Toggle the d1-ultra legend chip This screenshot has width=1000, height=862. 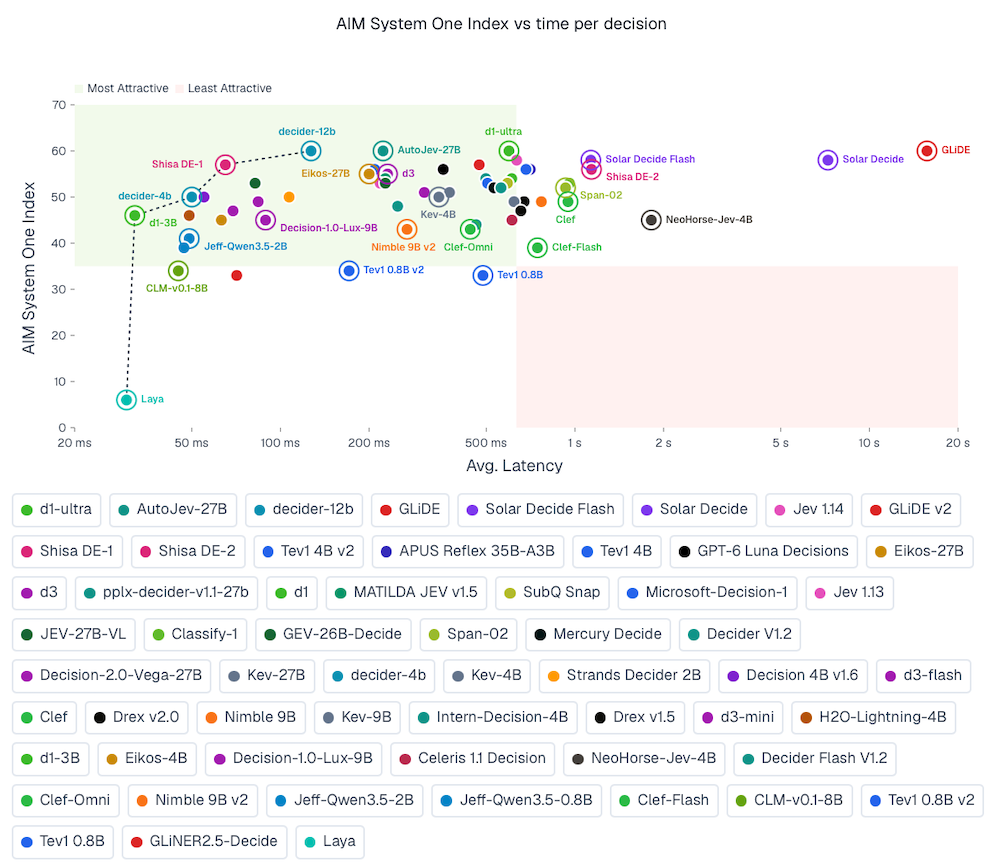click(x=56, y=509)
